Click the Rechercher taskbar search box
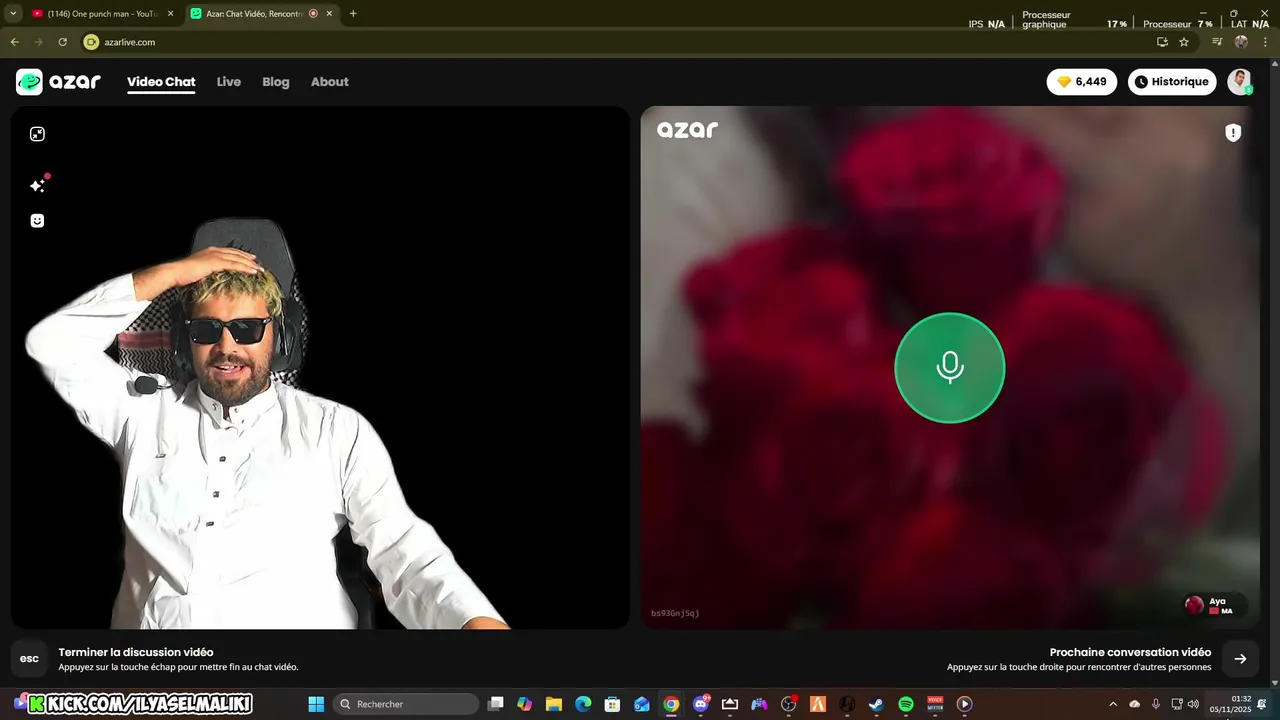The height and width of the screenshot is (720, 1280). point(406,704)
